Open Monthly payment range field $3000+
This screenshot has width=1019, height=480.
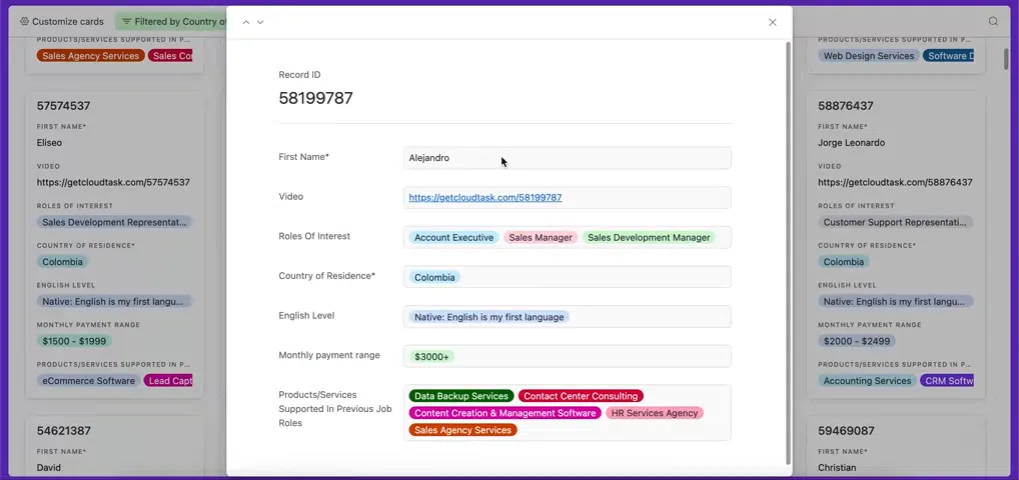click(x=567, y=356)
